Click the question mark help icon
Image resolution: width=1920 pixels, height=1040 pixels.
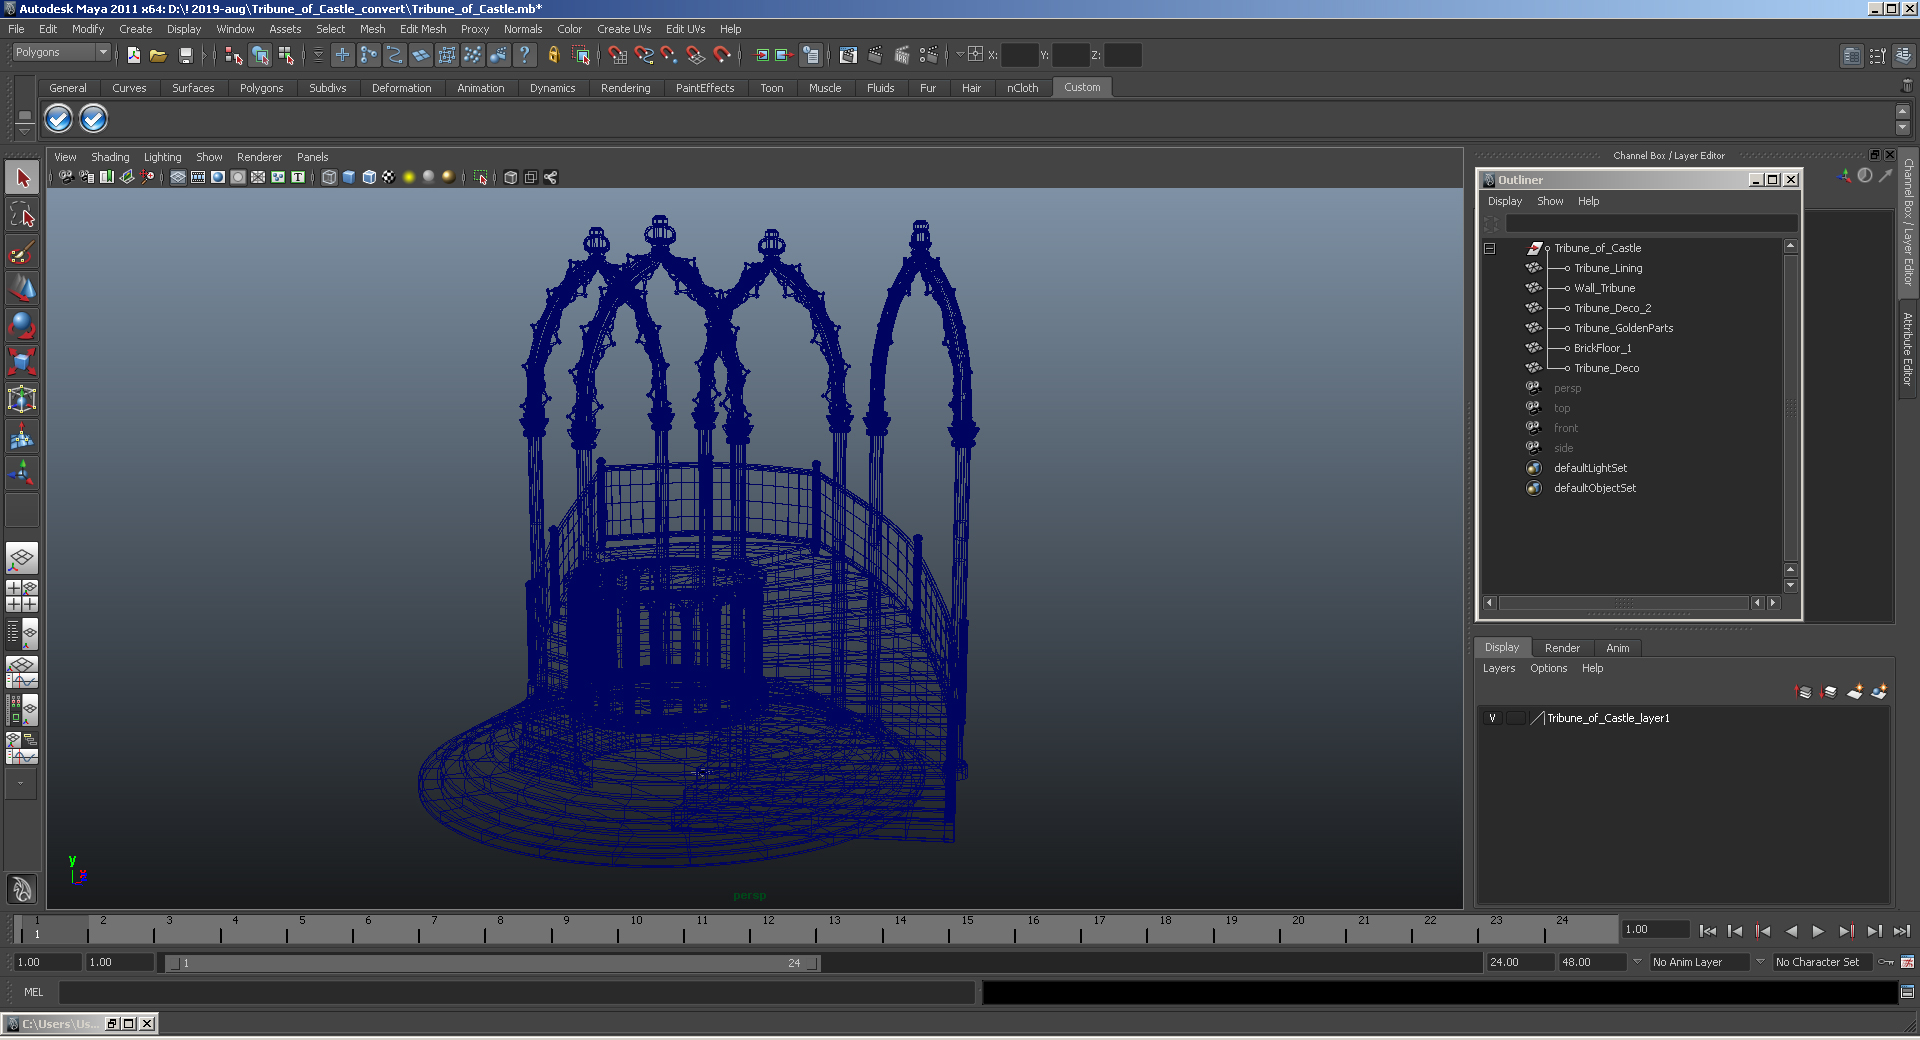pos(524,55)
